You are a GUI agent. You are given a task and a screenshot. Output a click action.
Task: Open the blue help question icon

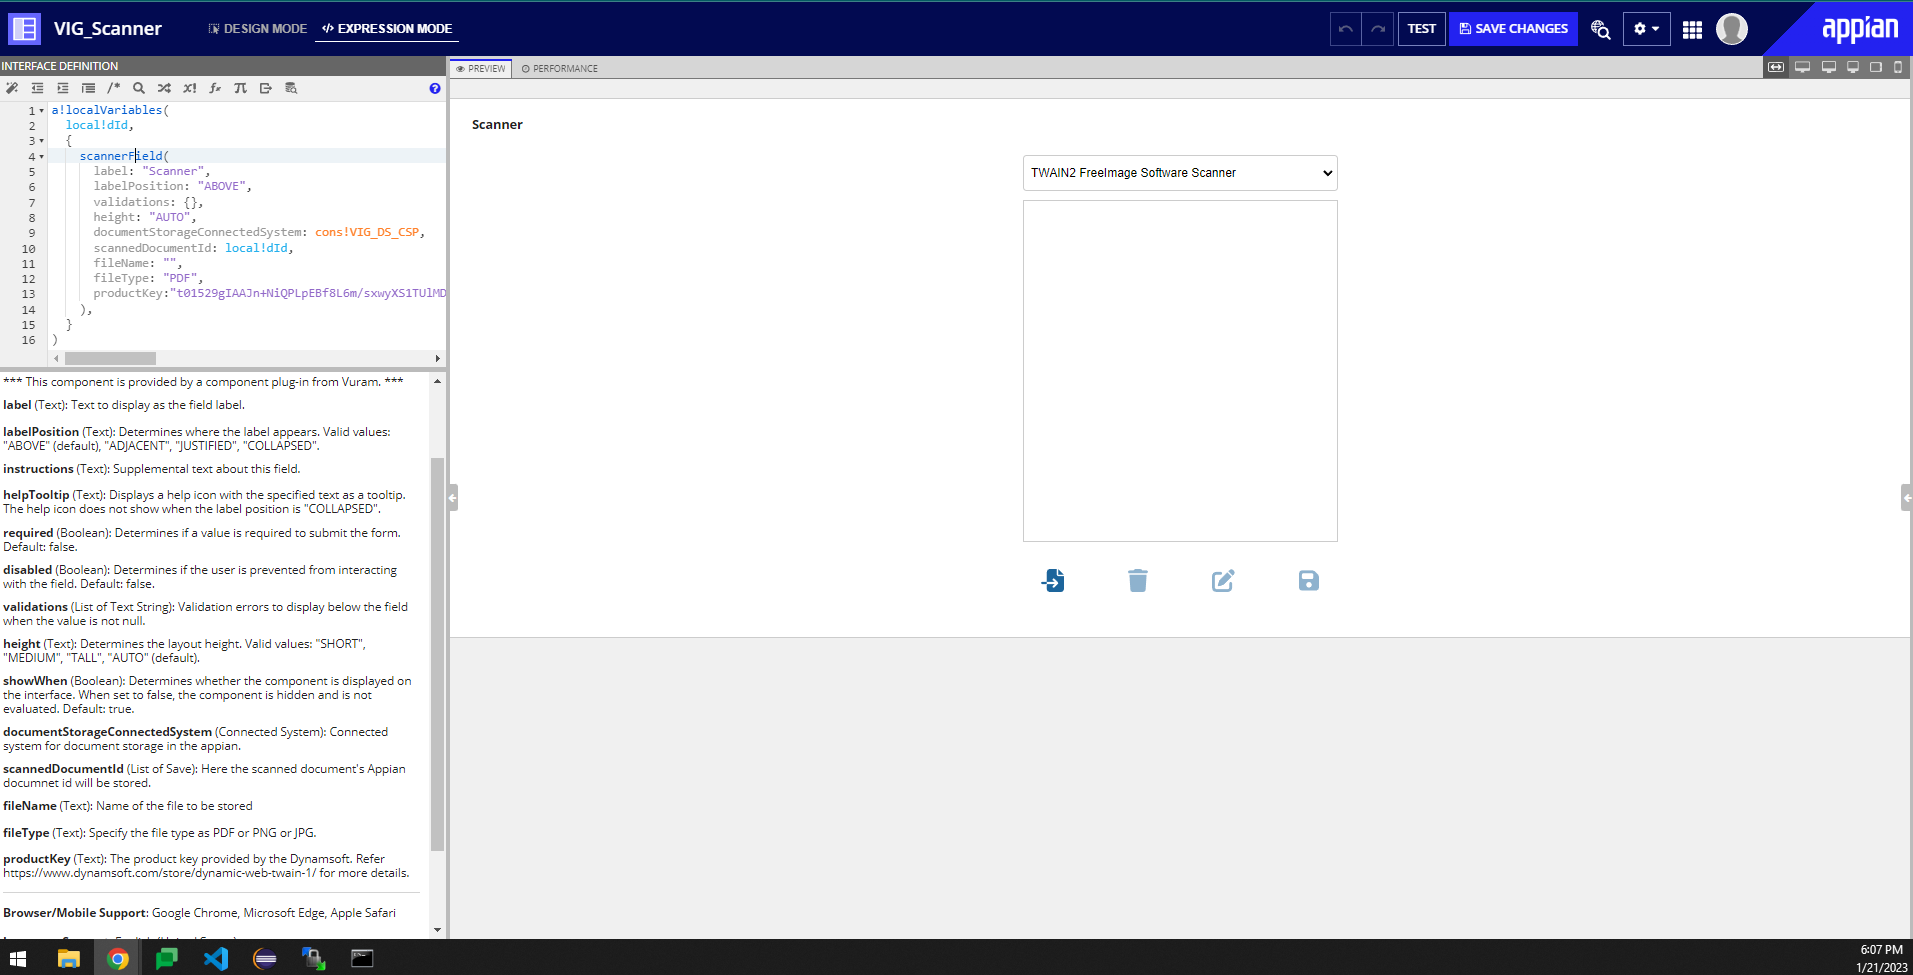pos(435,89)
